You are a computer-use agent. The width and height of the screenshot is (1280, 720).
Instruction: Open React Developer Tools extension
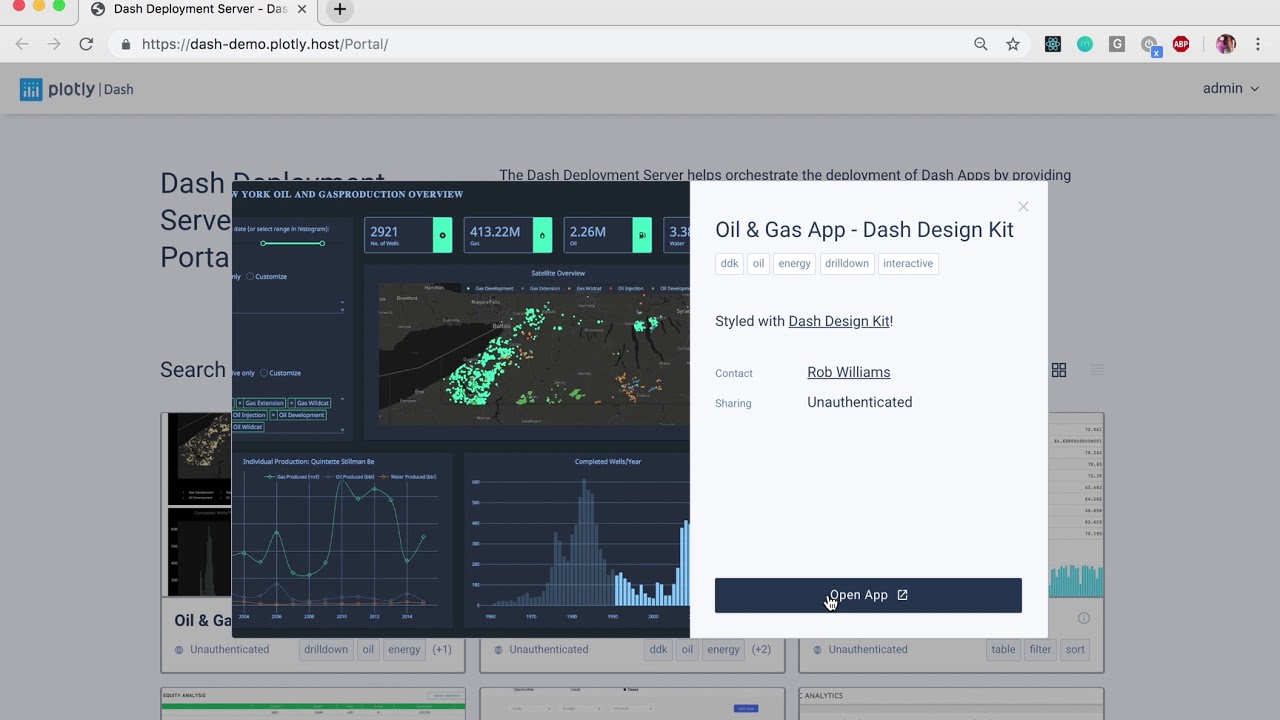[x=1053, y=44]
